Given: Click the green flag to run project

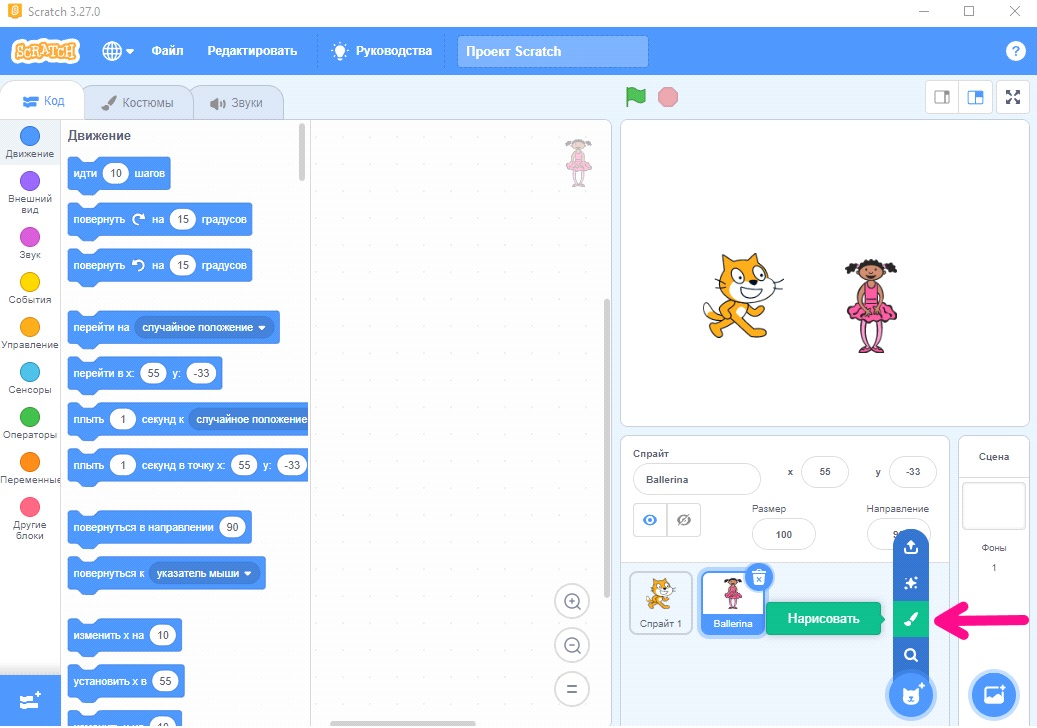Looking at the screenshot, I should tap(636, 97).
